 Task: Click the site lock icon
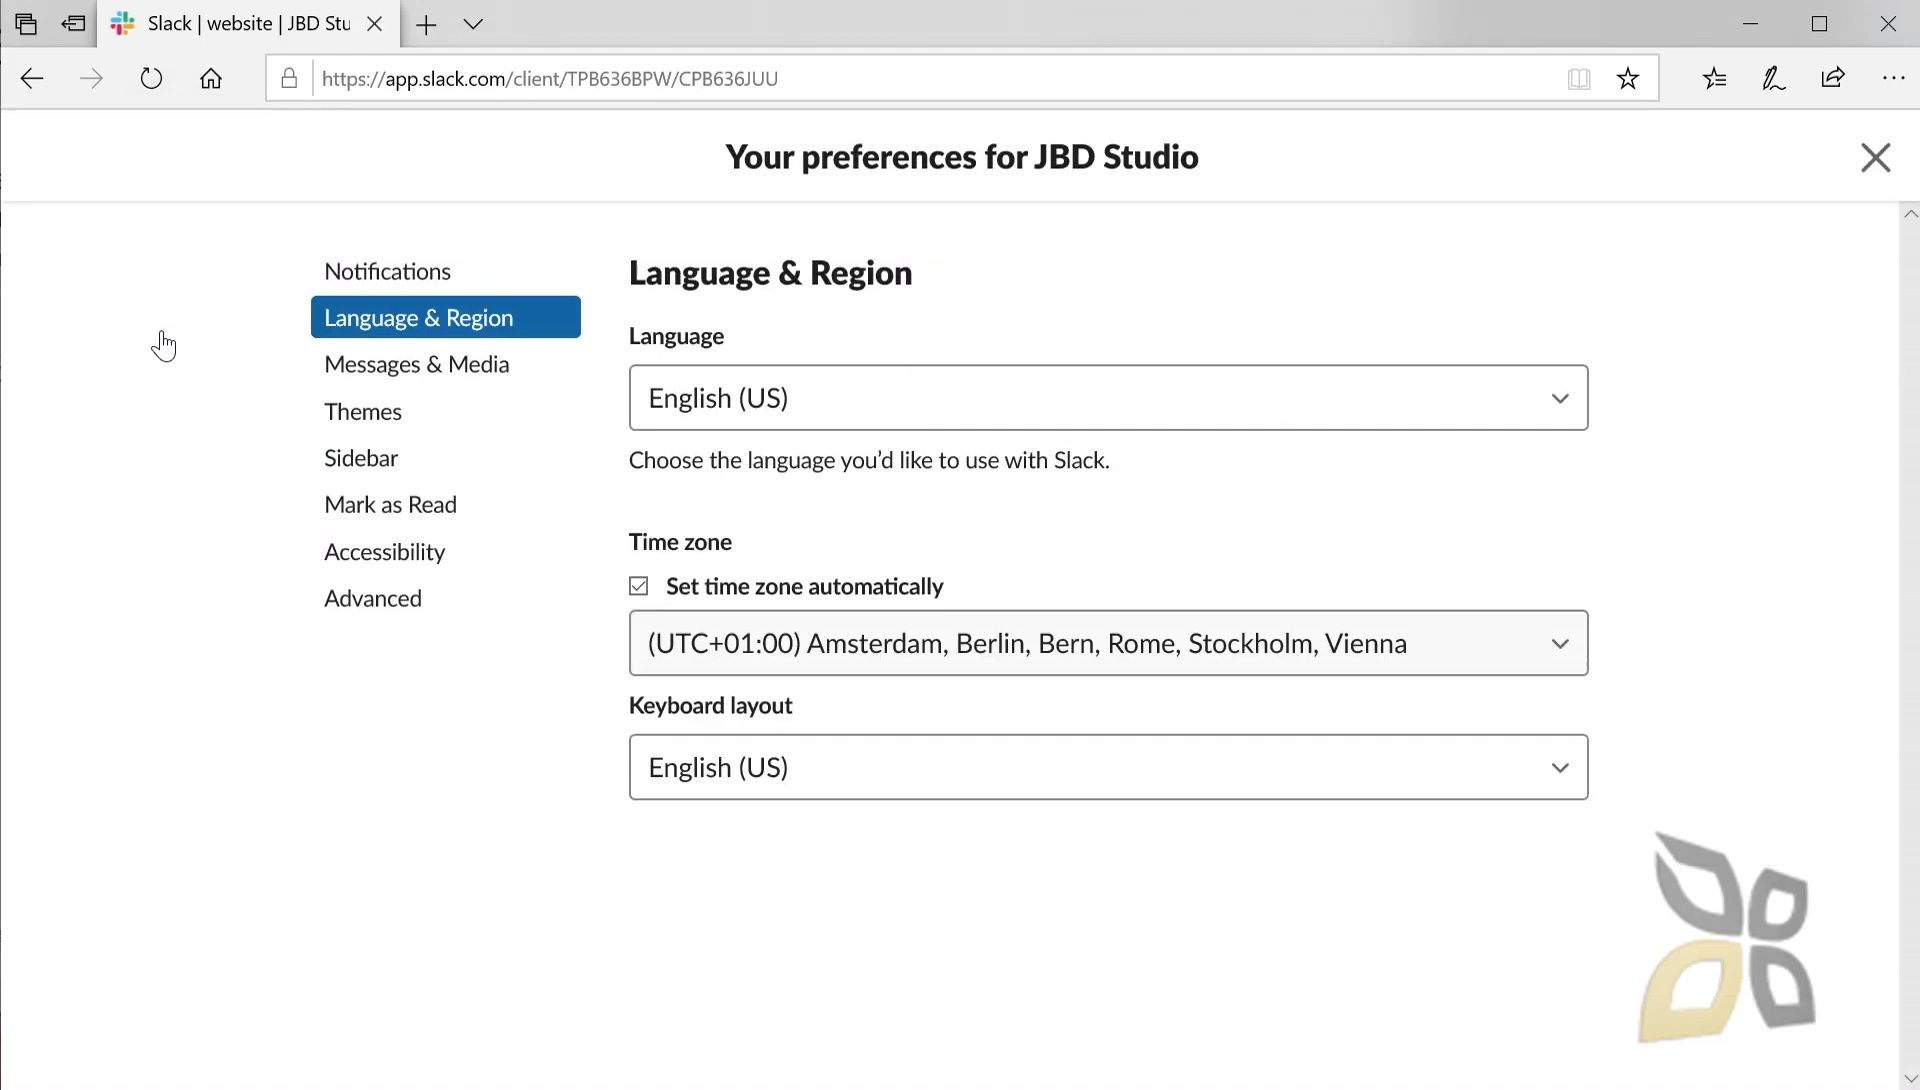pyautogui.click(x=289, y=78)
